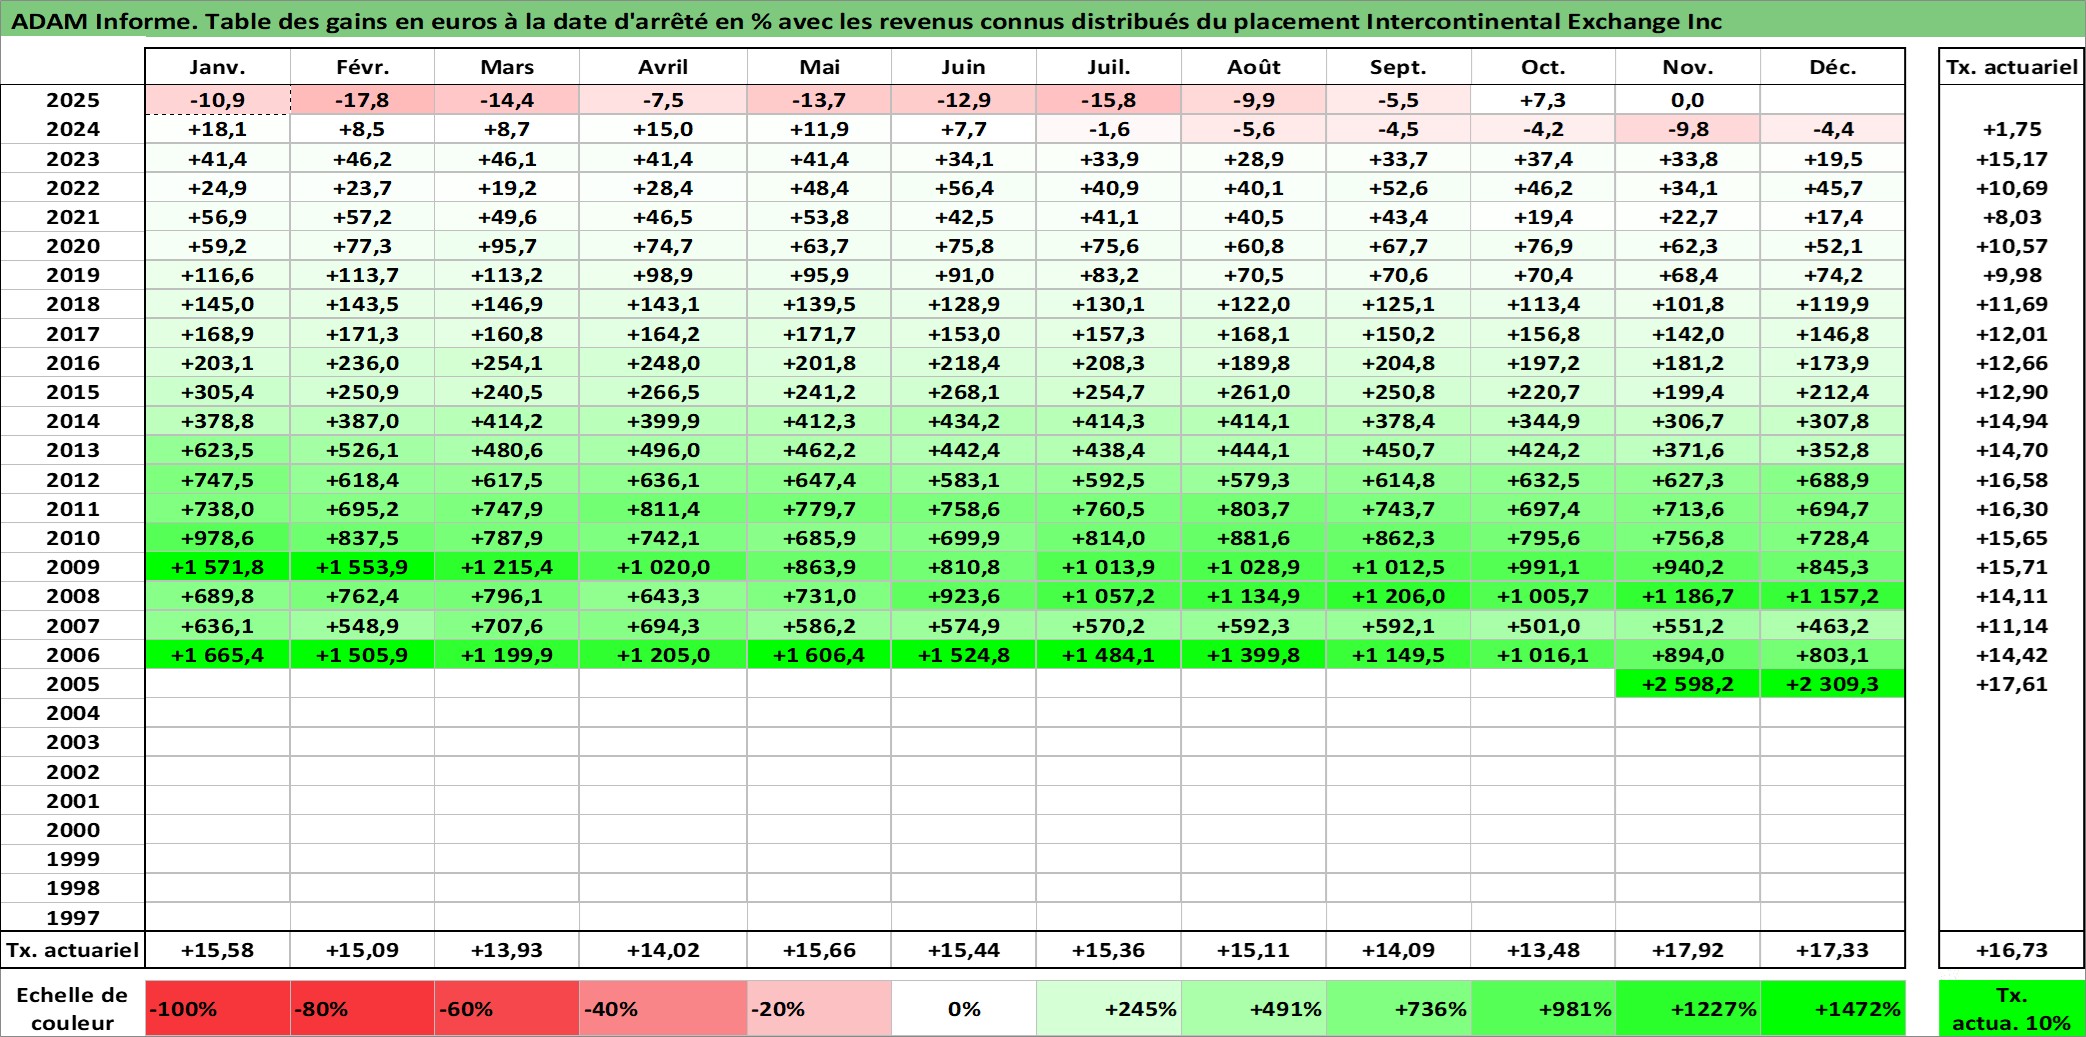The image size is (2086, 1037).
Task: Click the -80% color scale swatch
Action: click(x=362, y=1008)
